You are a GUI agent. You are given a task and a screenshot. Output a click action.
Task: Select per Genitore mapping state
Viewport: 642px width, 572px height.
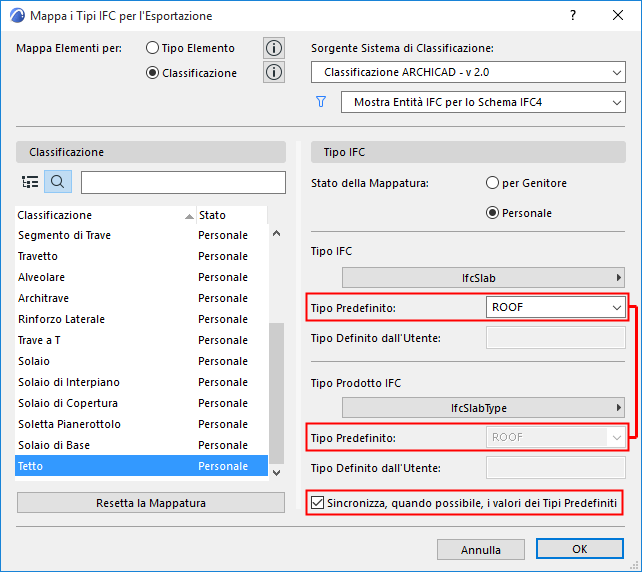pos(492,183)
